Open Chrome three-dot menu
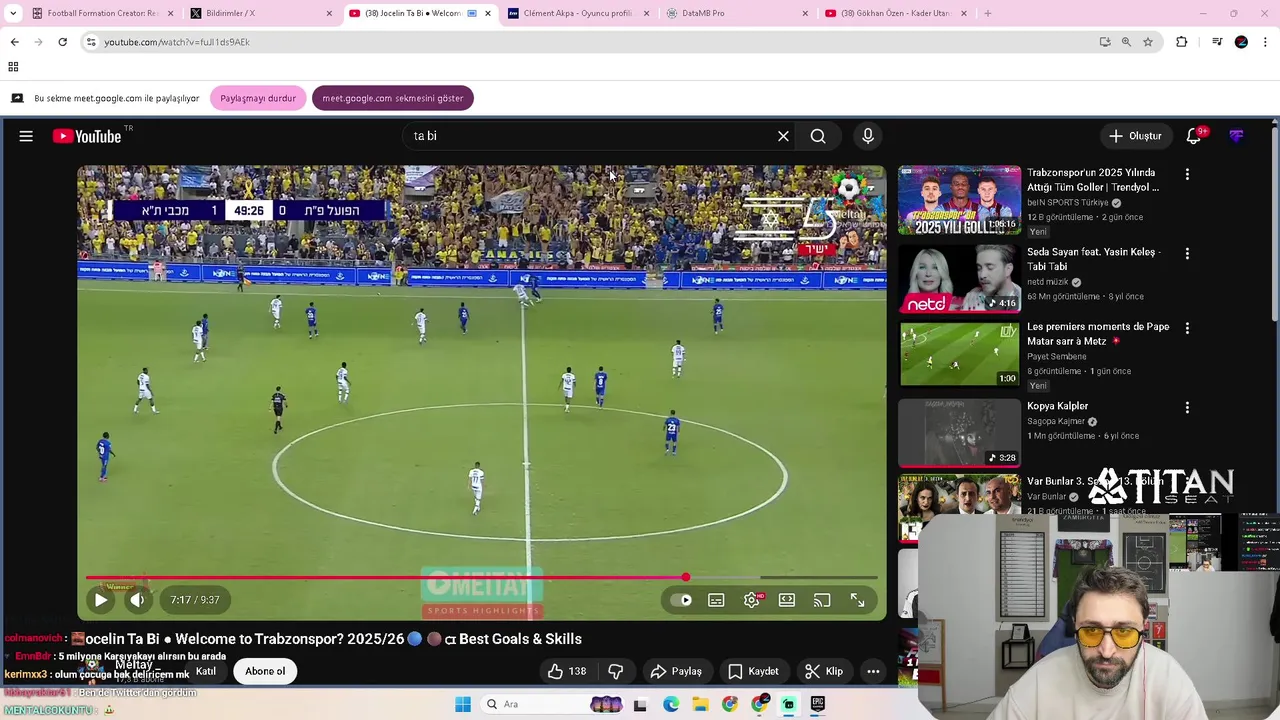Screen dimensions: 1280x720 pos(1266,42)
